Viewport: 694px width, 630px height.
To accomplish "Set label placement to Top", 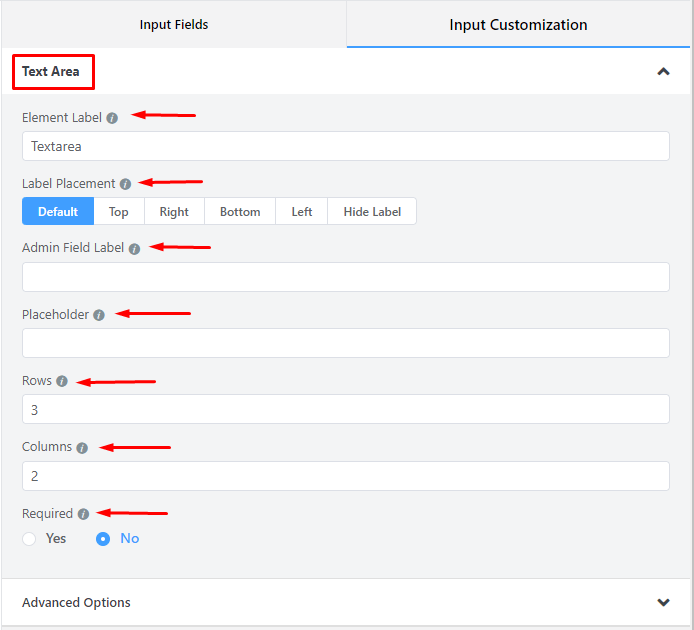I will (119, 212).
